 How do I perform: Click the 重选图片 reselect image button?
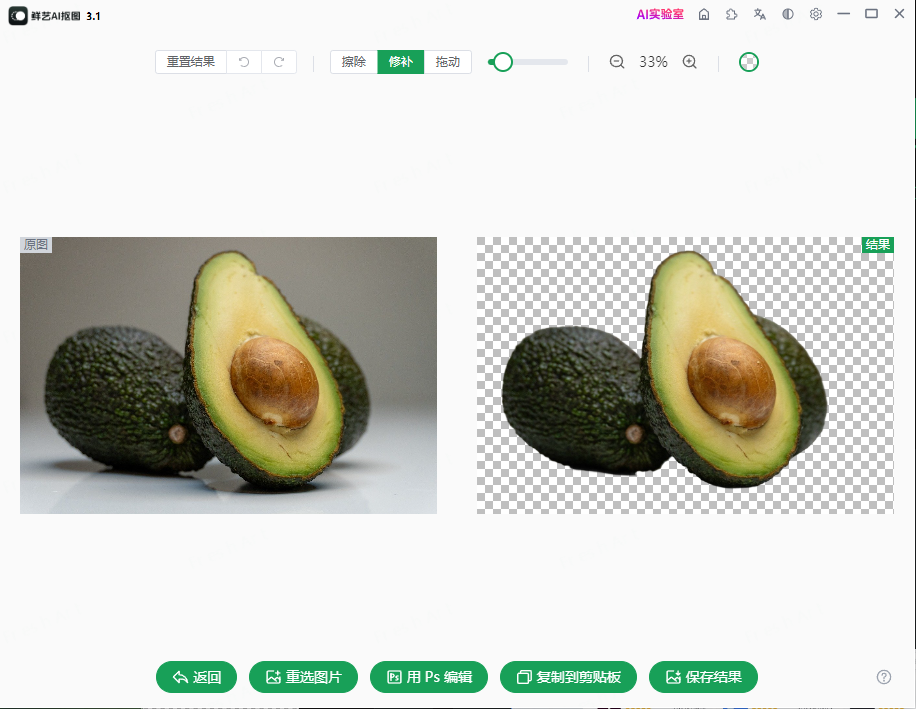(303, 677)
